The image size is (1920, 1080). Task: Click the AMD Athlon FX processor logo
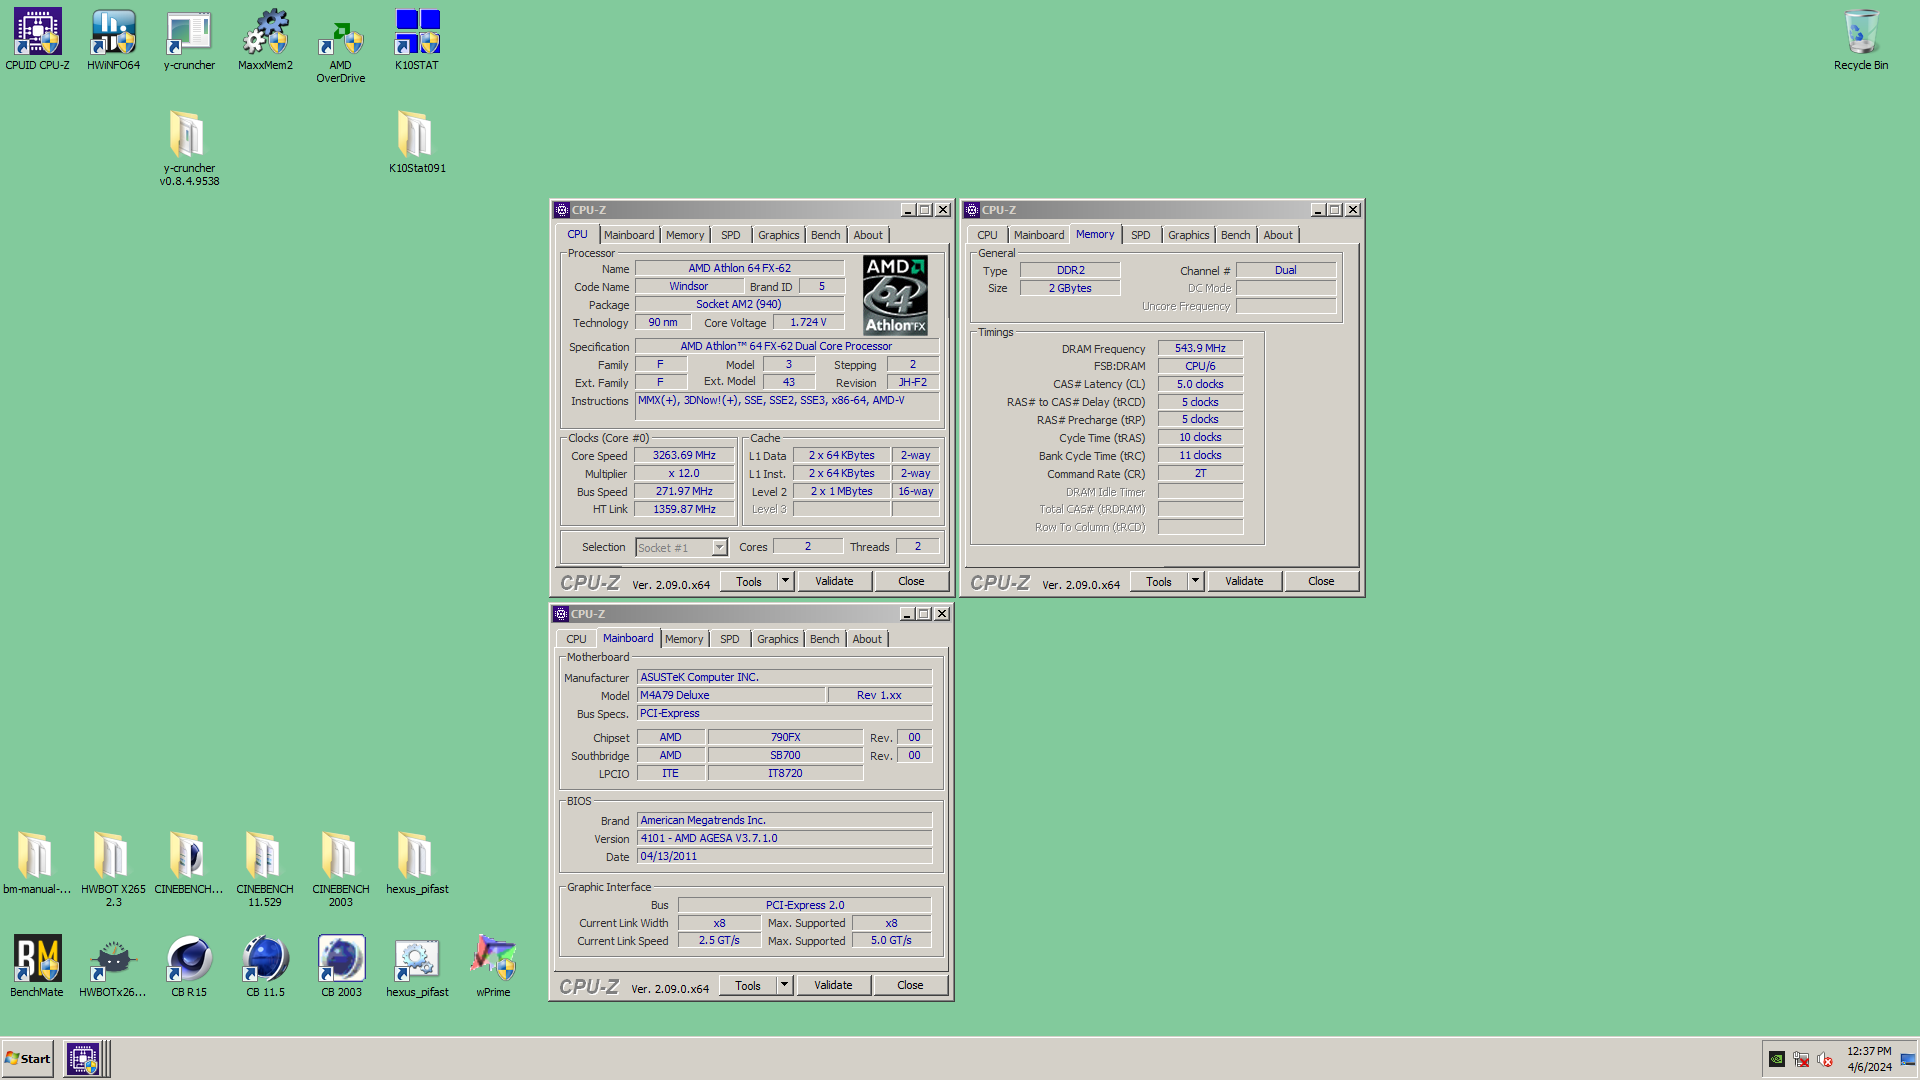click(895, 294)
